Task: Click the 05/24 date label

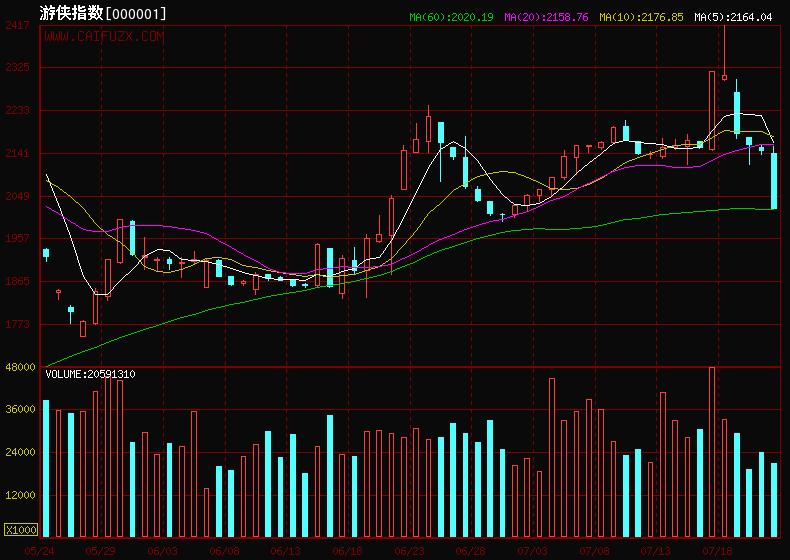Action: pyautogui.click(x=39, y=551)
